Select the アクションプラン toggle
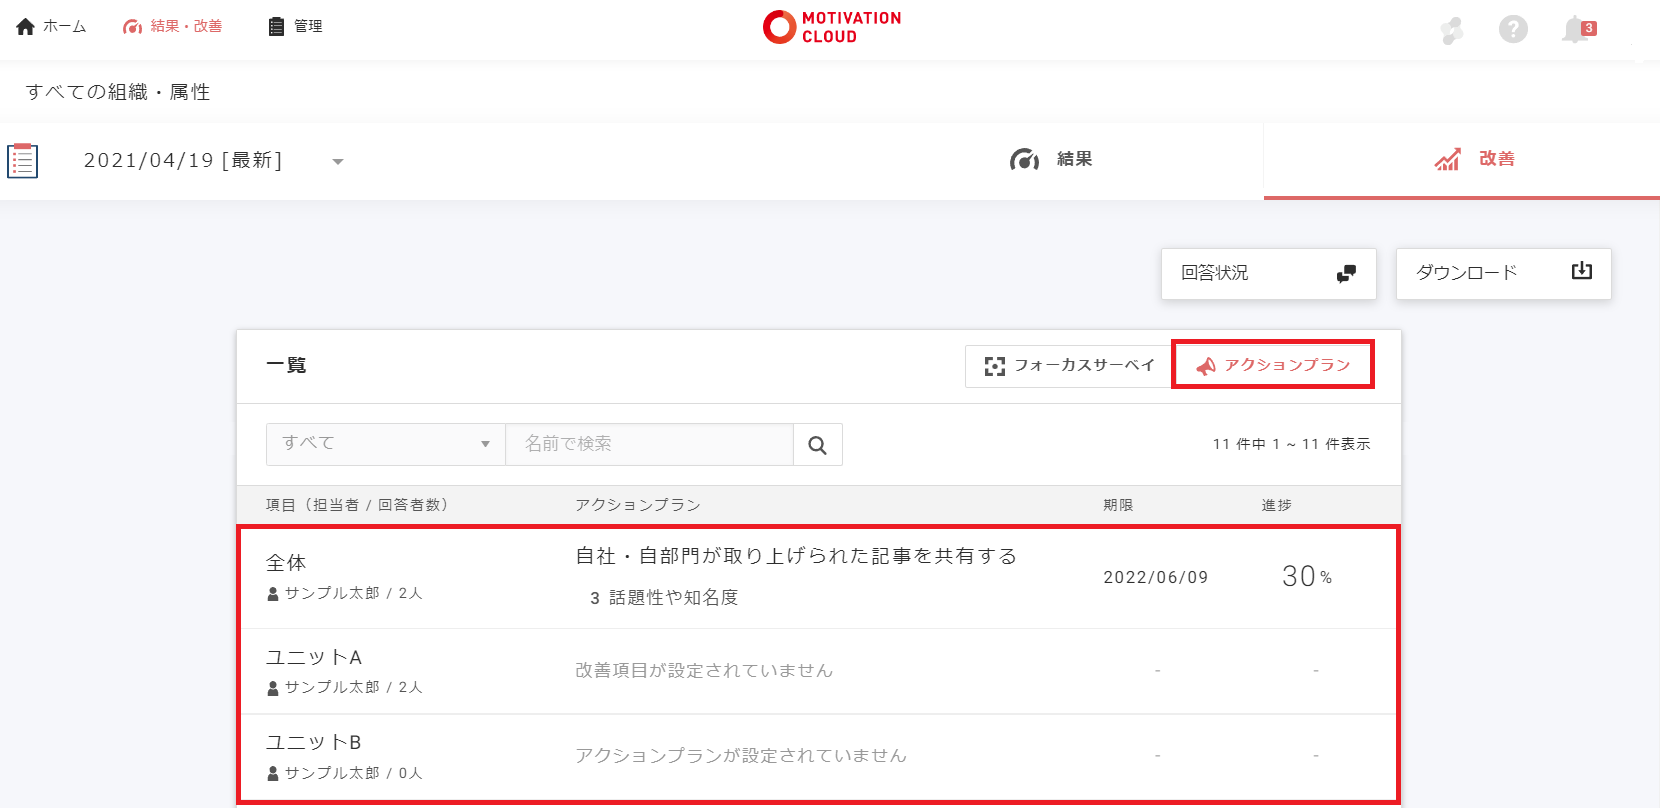The height and width of the screenshot is (808, 1660). [x=1273, y=365]
